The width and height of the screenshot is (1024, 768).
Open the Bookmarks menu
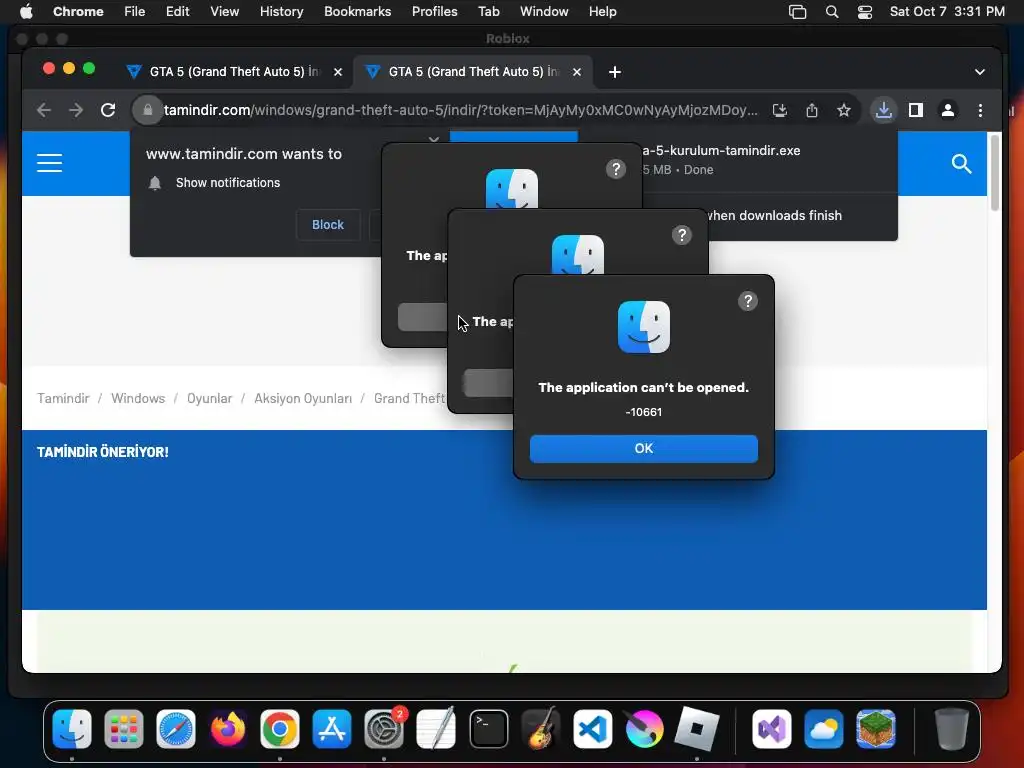(357, 11)
